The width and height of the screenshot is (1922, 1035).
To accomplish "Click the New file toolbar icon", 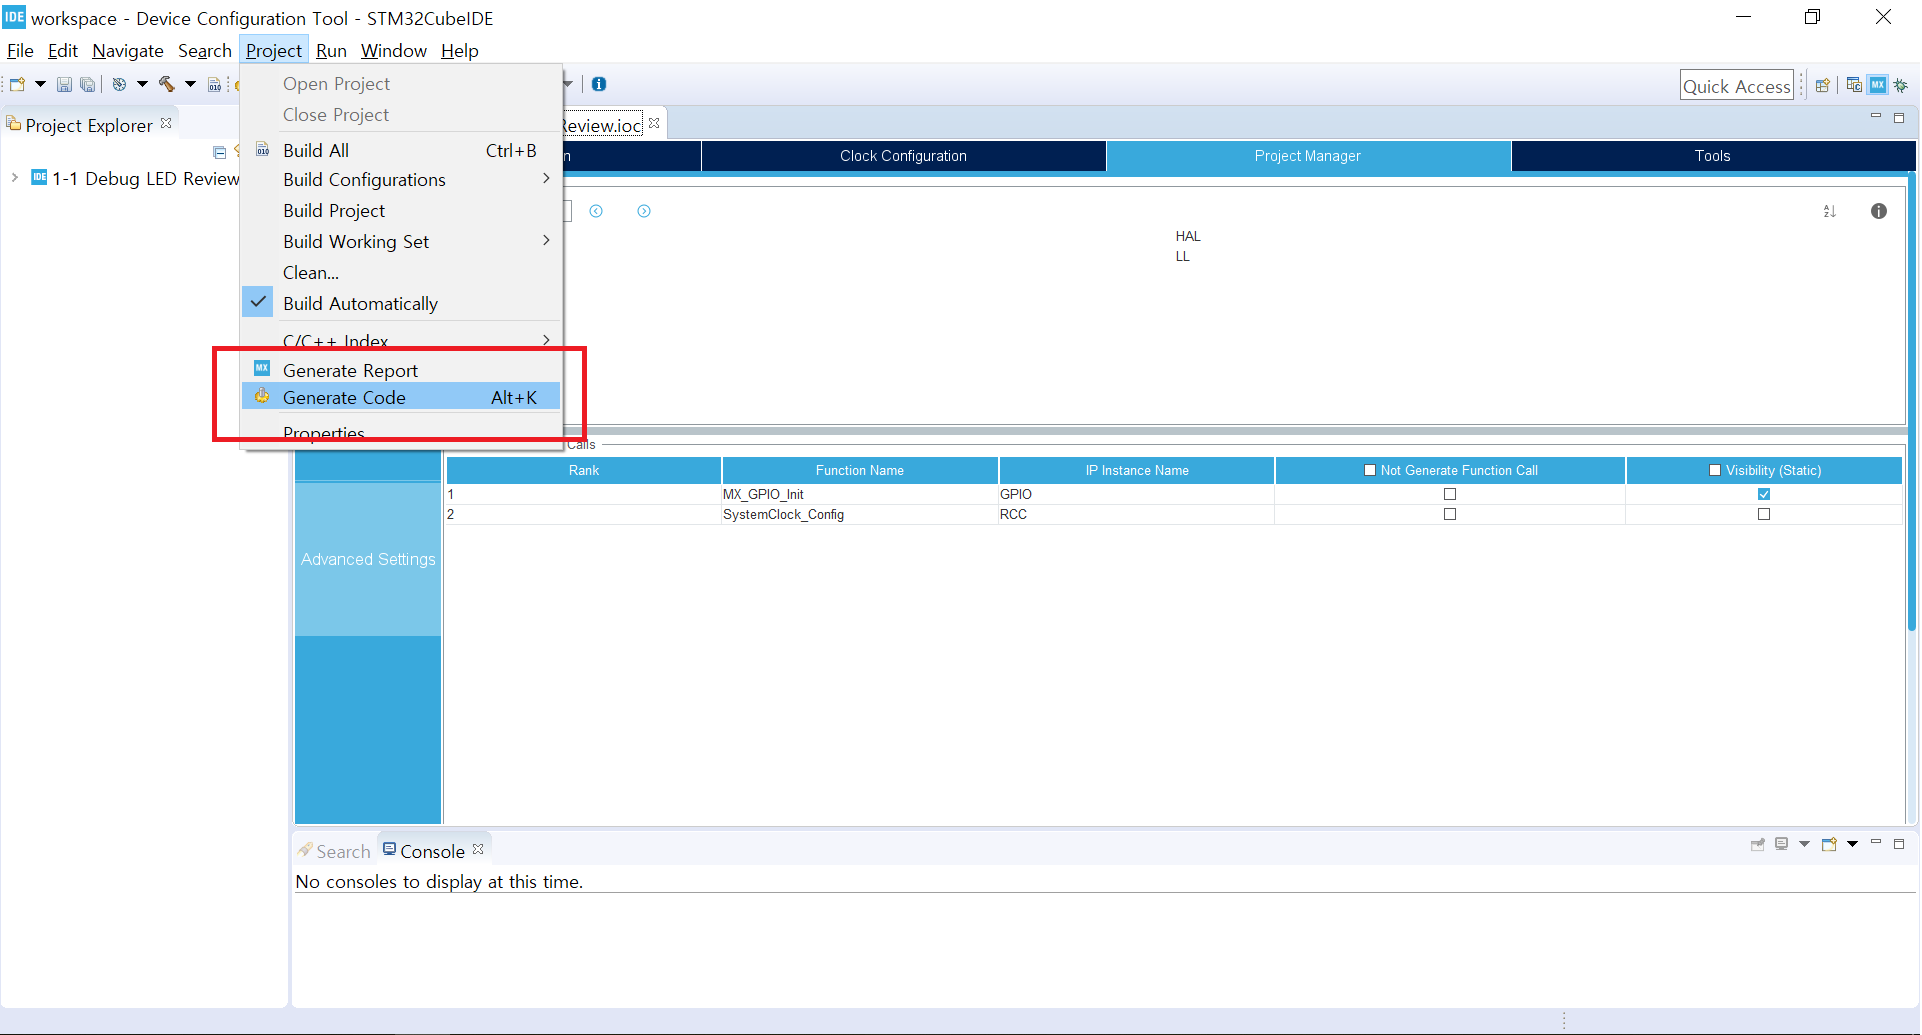I will [17, 85].
